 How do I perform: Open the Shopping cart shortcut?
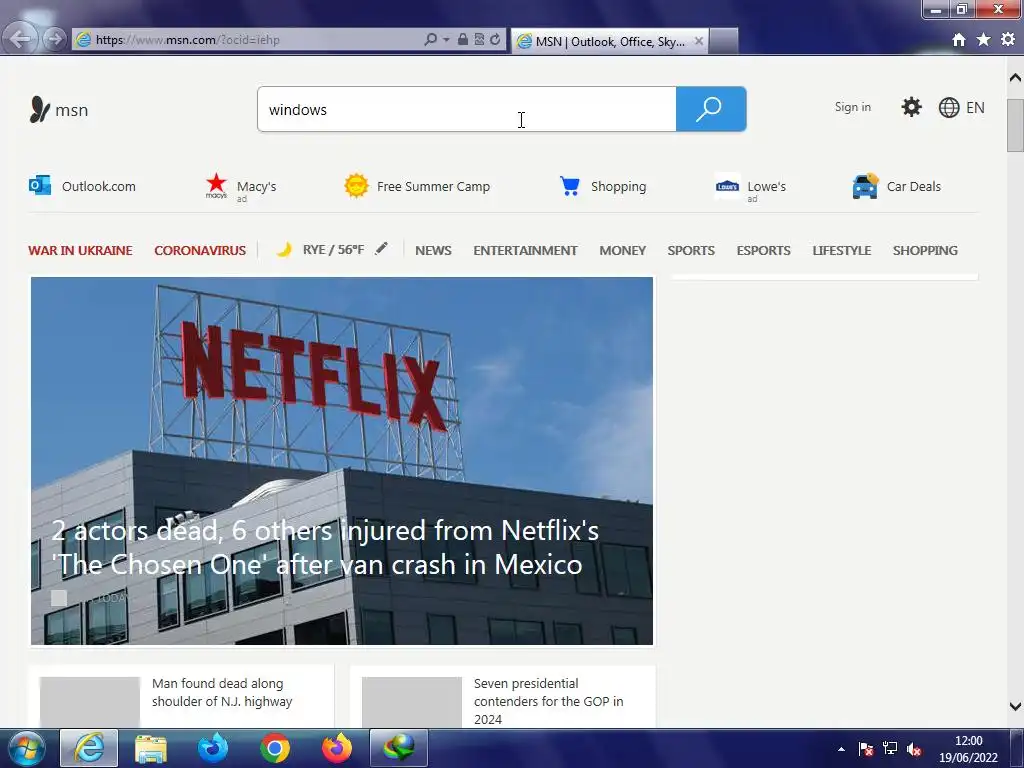[x=603, y=186]
